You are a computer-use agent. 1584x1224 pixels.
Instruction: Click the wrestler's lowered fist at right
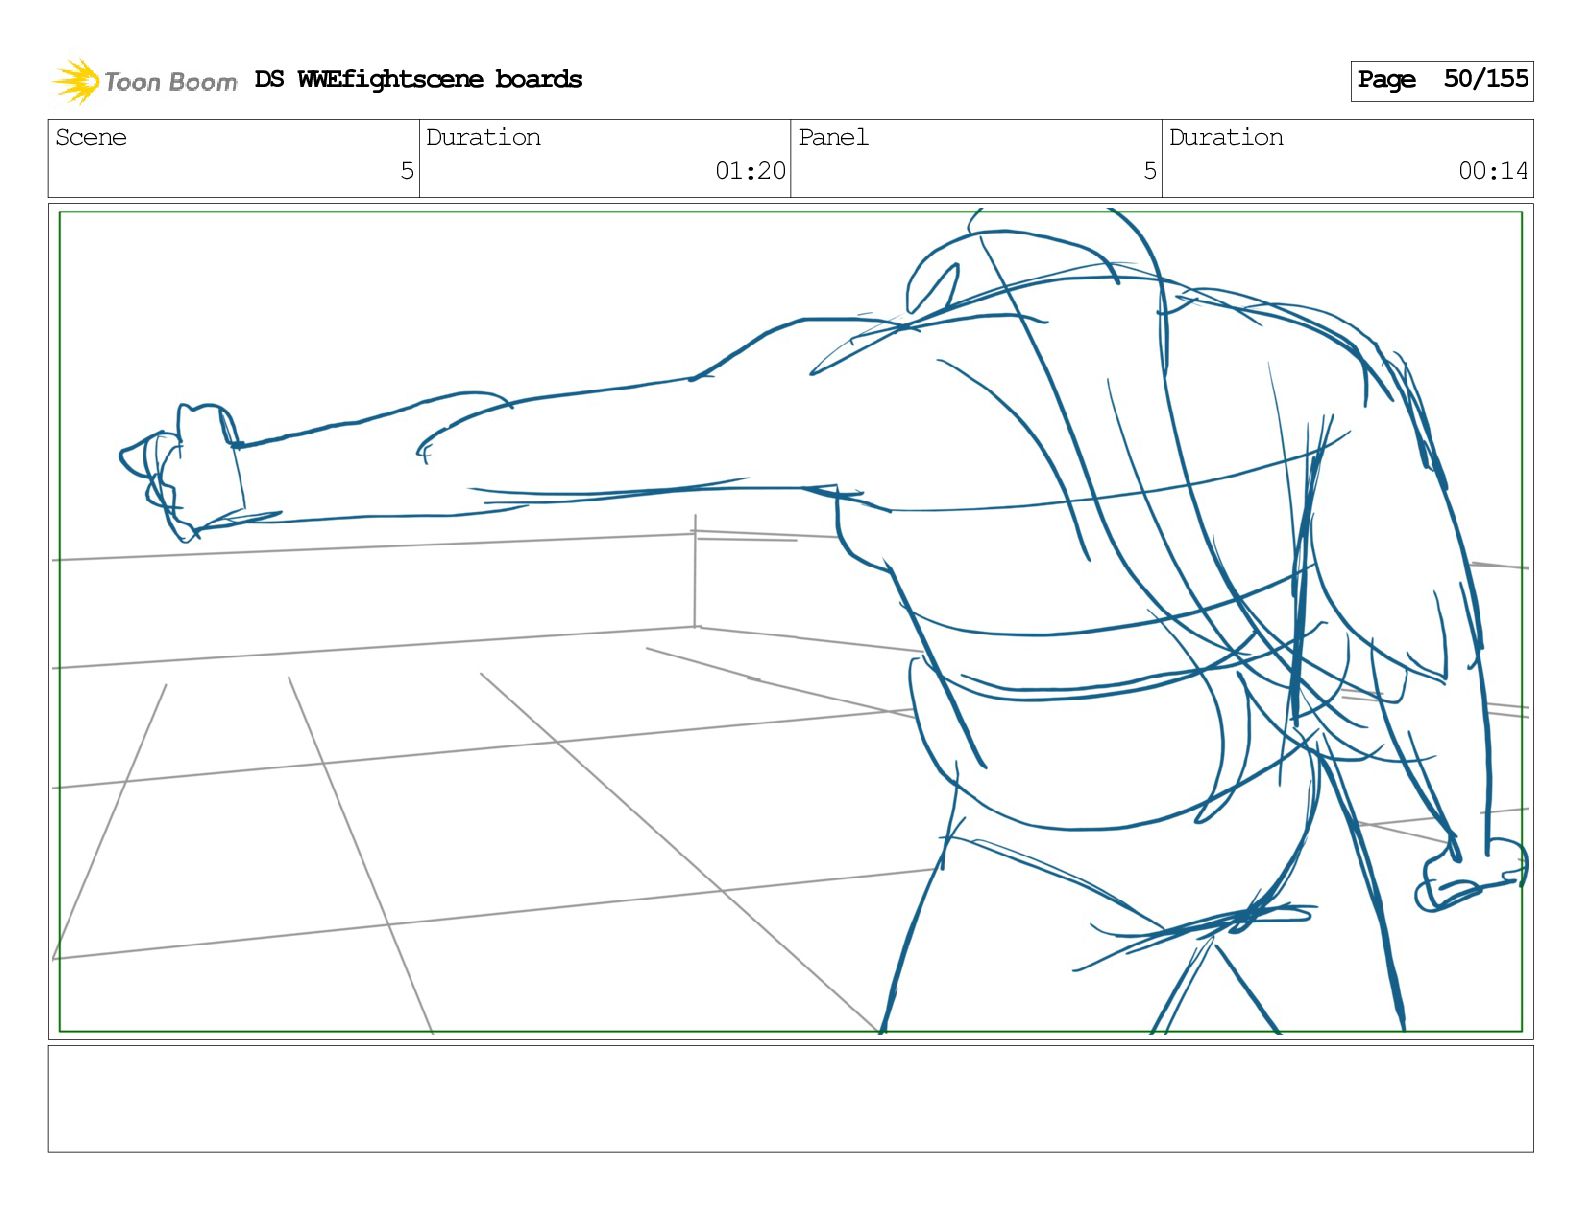pyautogui.click(x=1470, y=875)
